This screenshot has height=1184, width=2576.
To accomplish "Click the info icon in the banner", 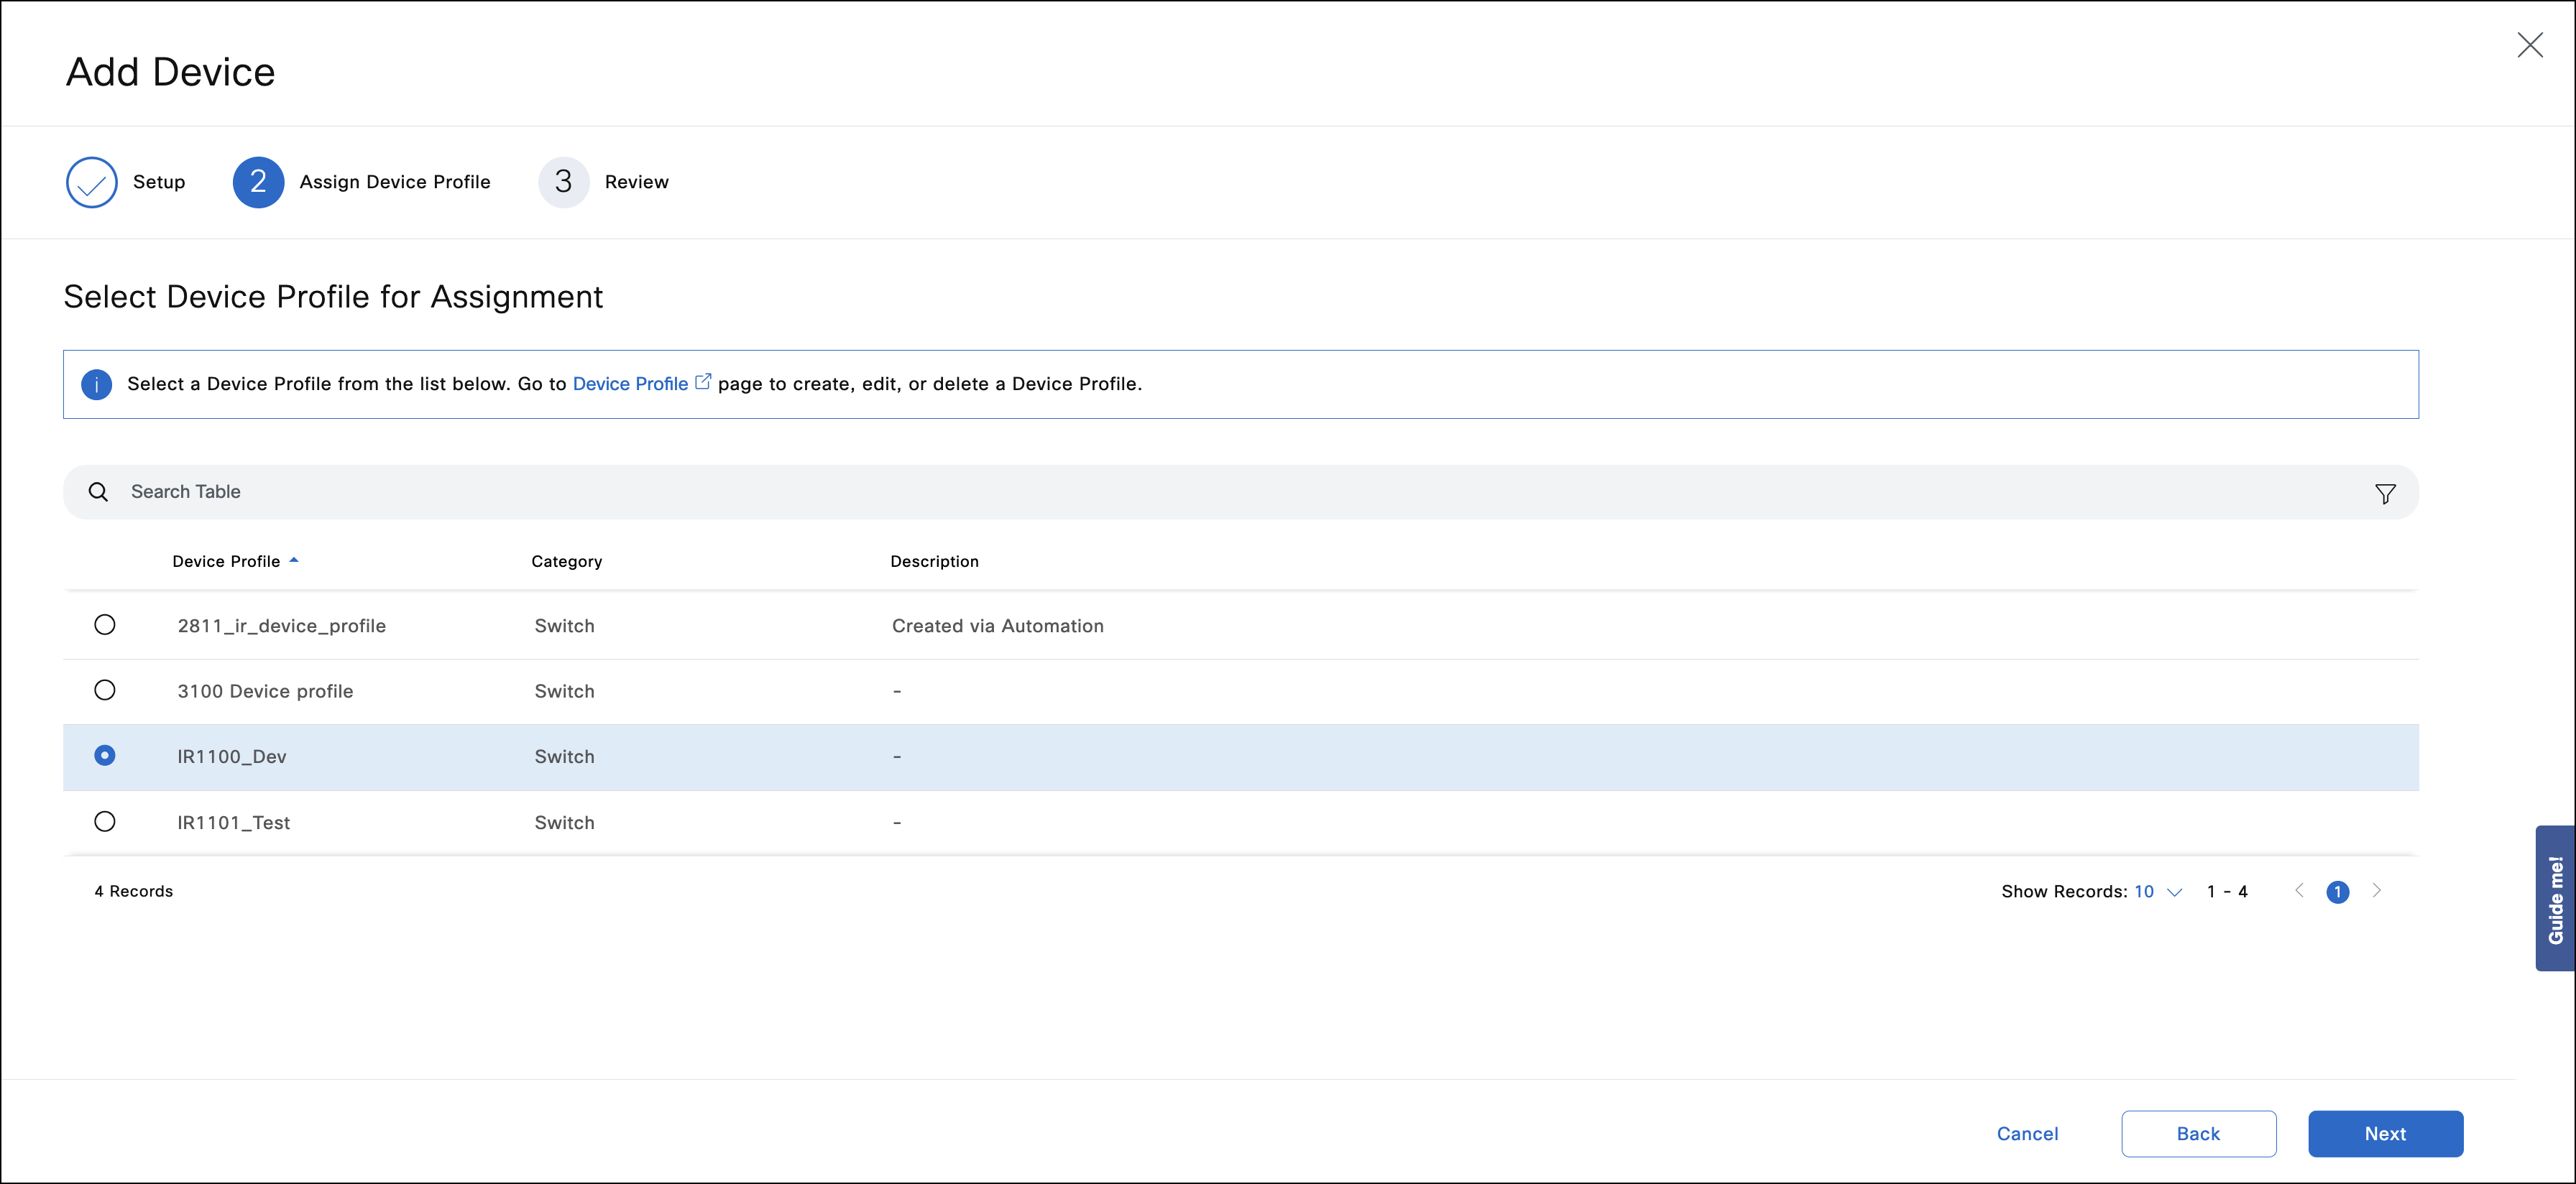I will coord(96,384).
